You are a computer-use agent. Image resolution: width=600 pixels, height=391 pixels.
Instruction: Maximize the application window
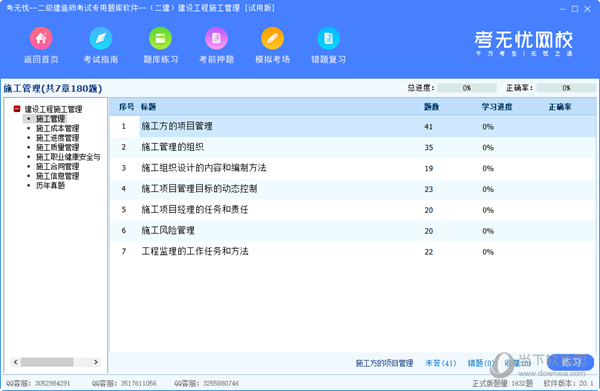click(x=575, y=9)
